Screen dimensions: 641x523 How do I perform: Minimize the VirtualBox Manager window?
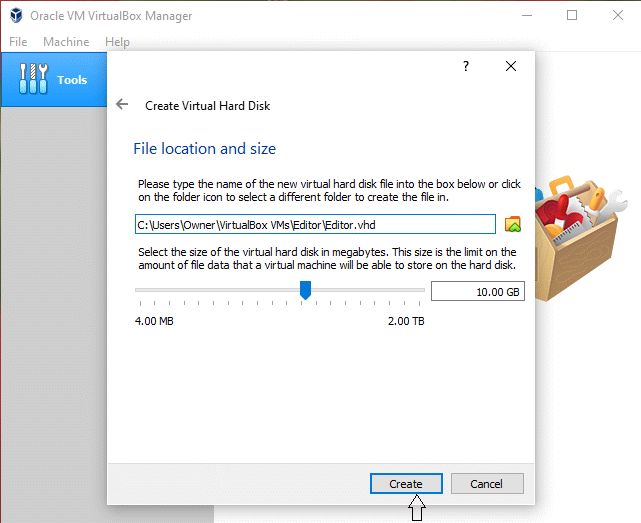526,16
